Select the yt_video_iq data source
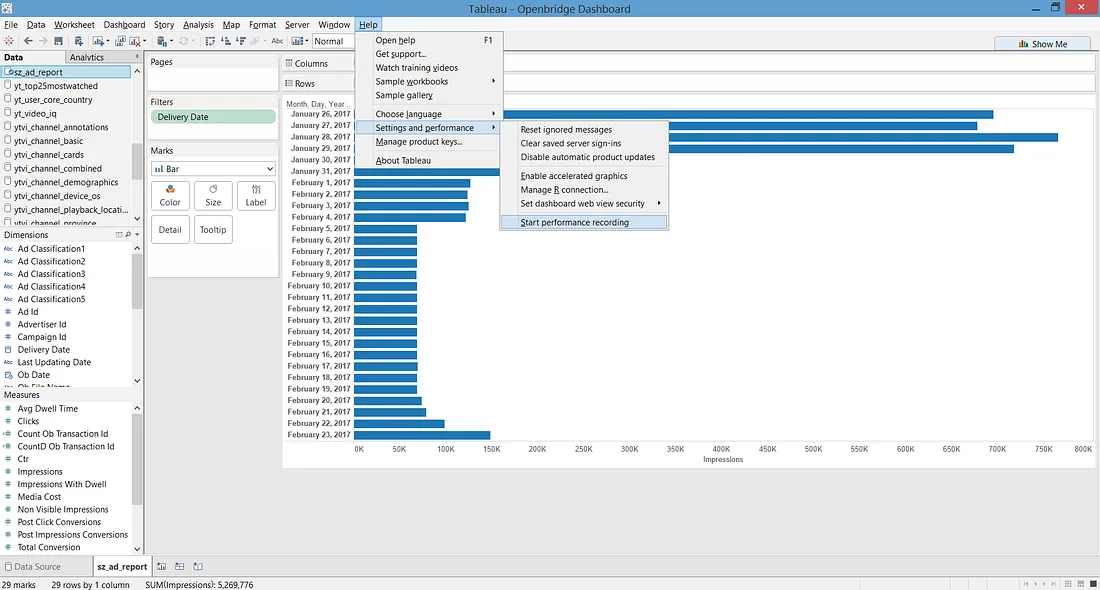 pos(35,113)
